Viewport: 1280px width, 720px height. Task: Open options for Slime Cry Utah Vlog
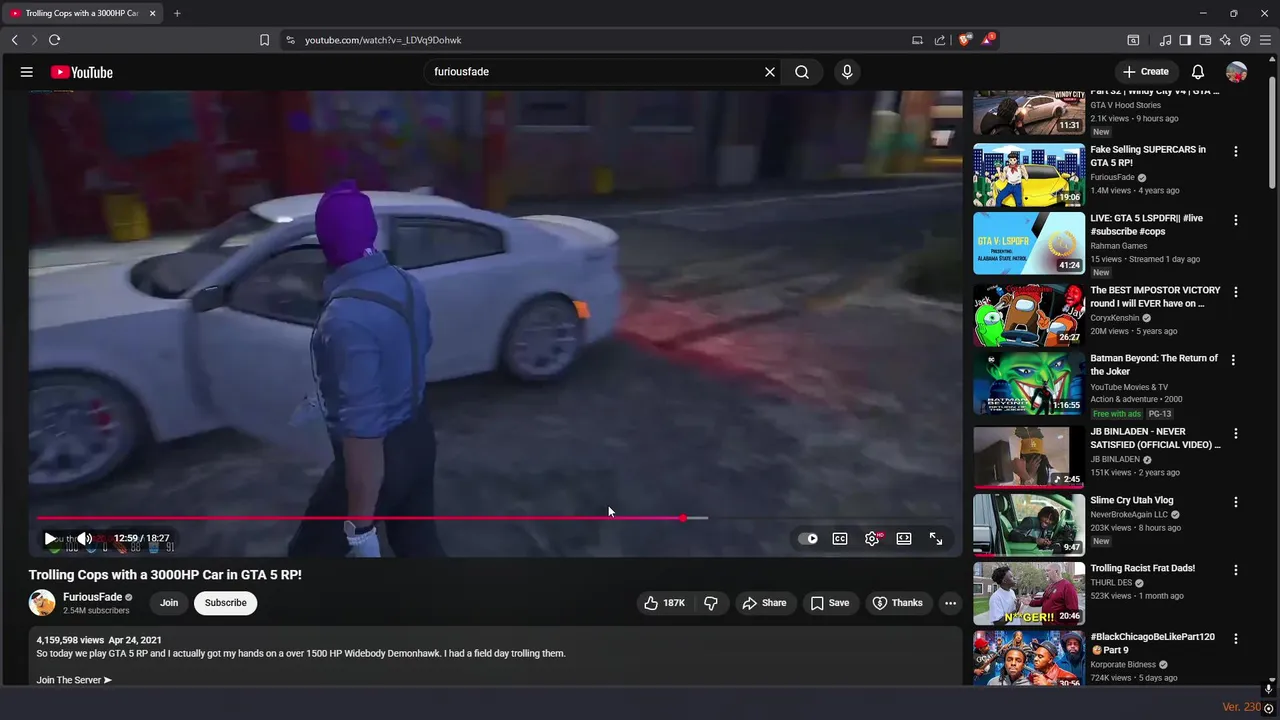point(1236,502)
